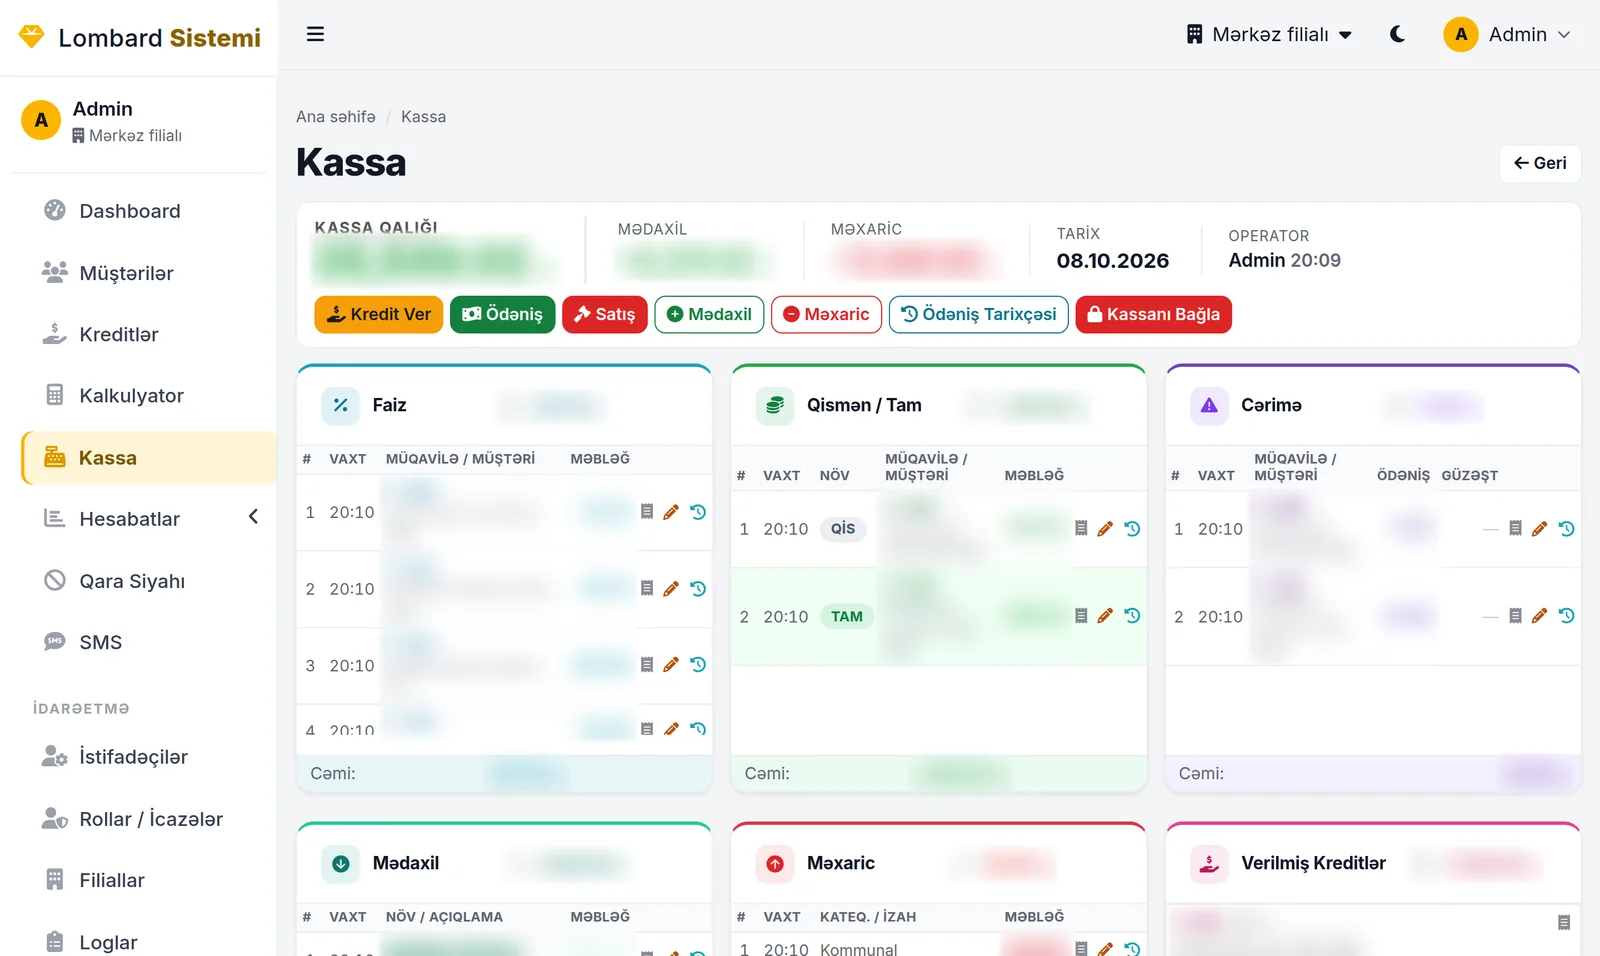Click the red Satış button
Image resolution: width=1600 pixels, height=956 pixels.
point(605,314)
